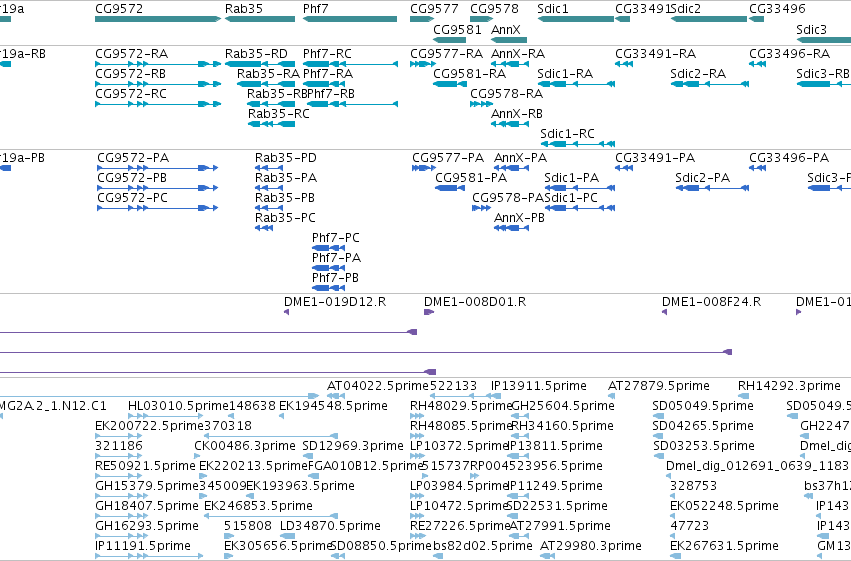Select the Rab35-PC protein label

(285, 218)
